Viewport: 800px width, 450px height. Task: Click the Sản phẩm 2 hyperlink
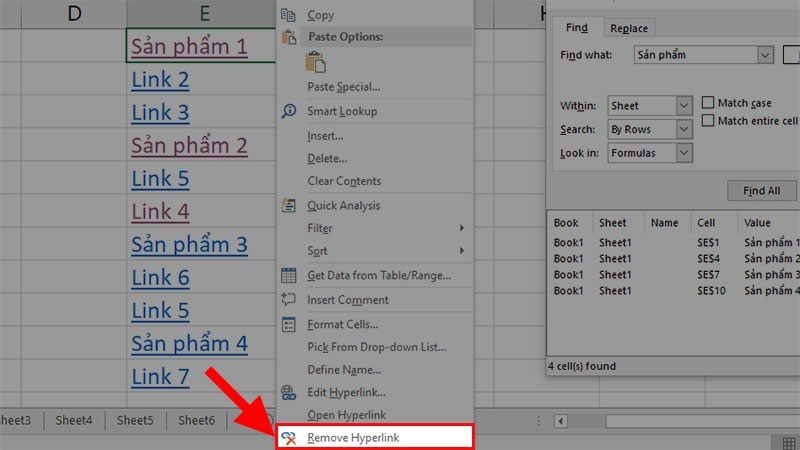(x=189, y=145)
